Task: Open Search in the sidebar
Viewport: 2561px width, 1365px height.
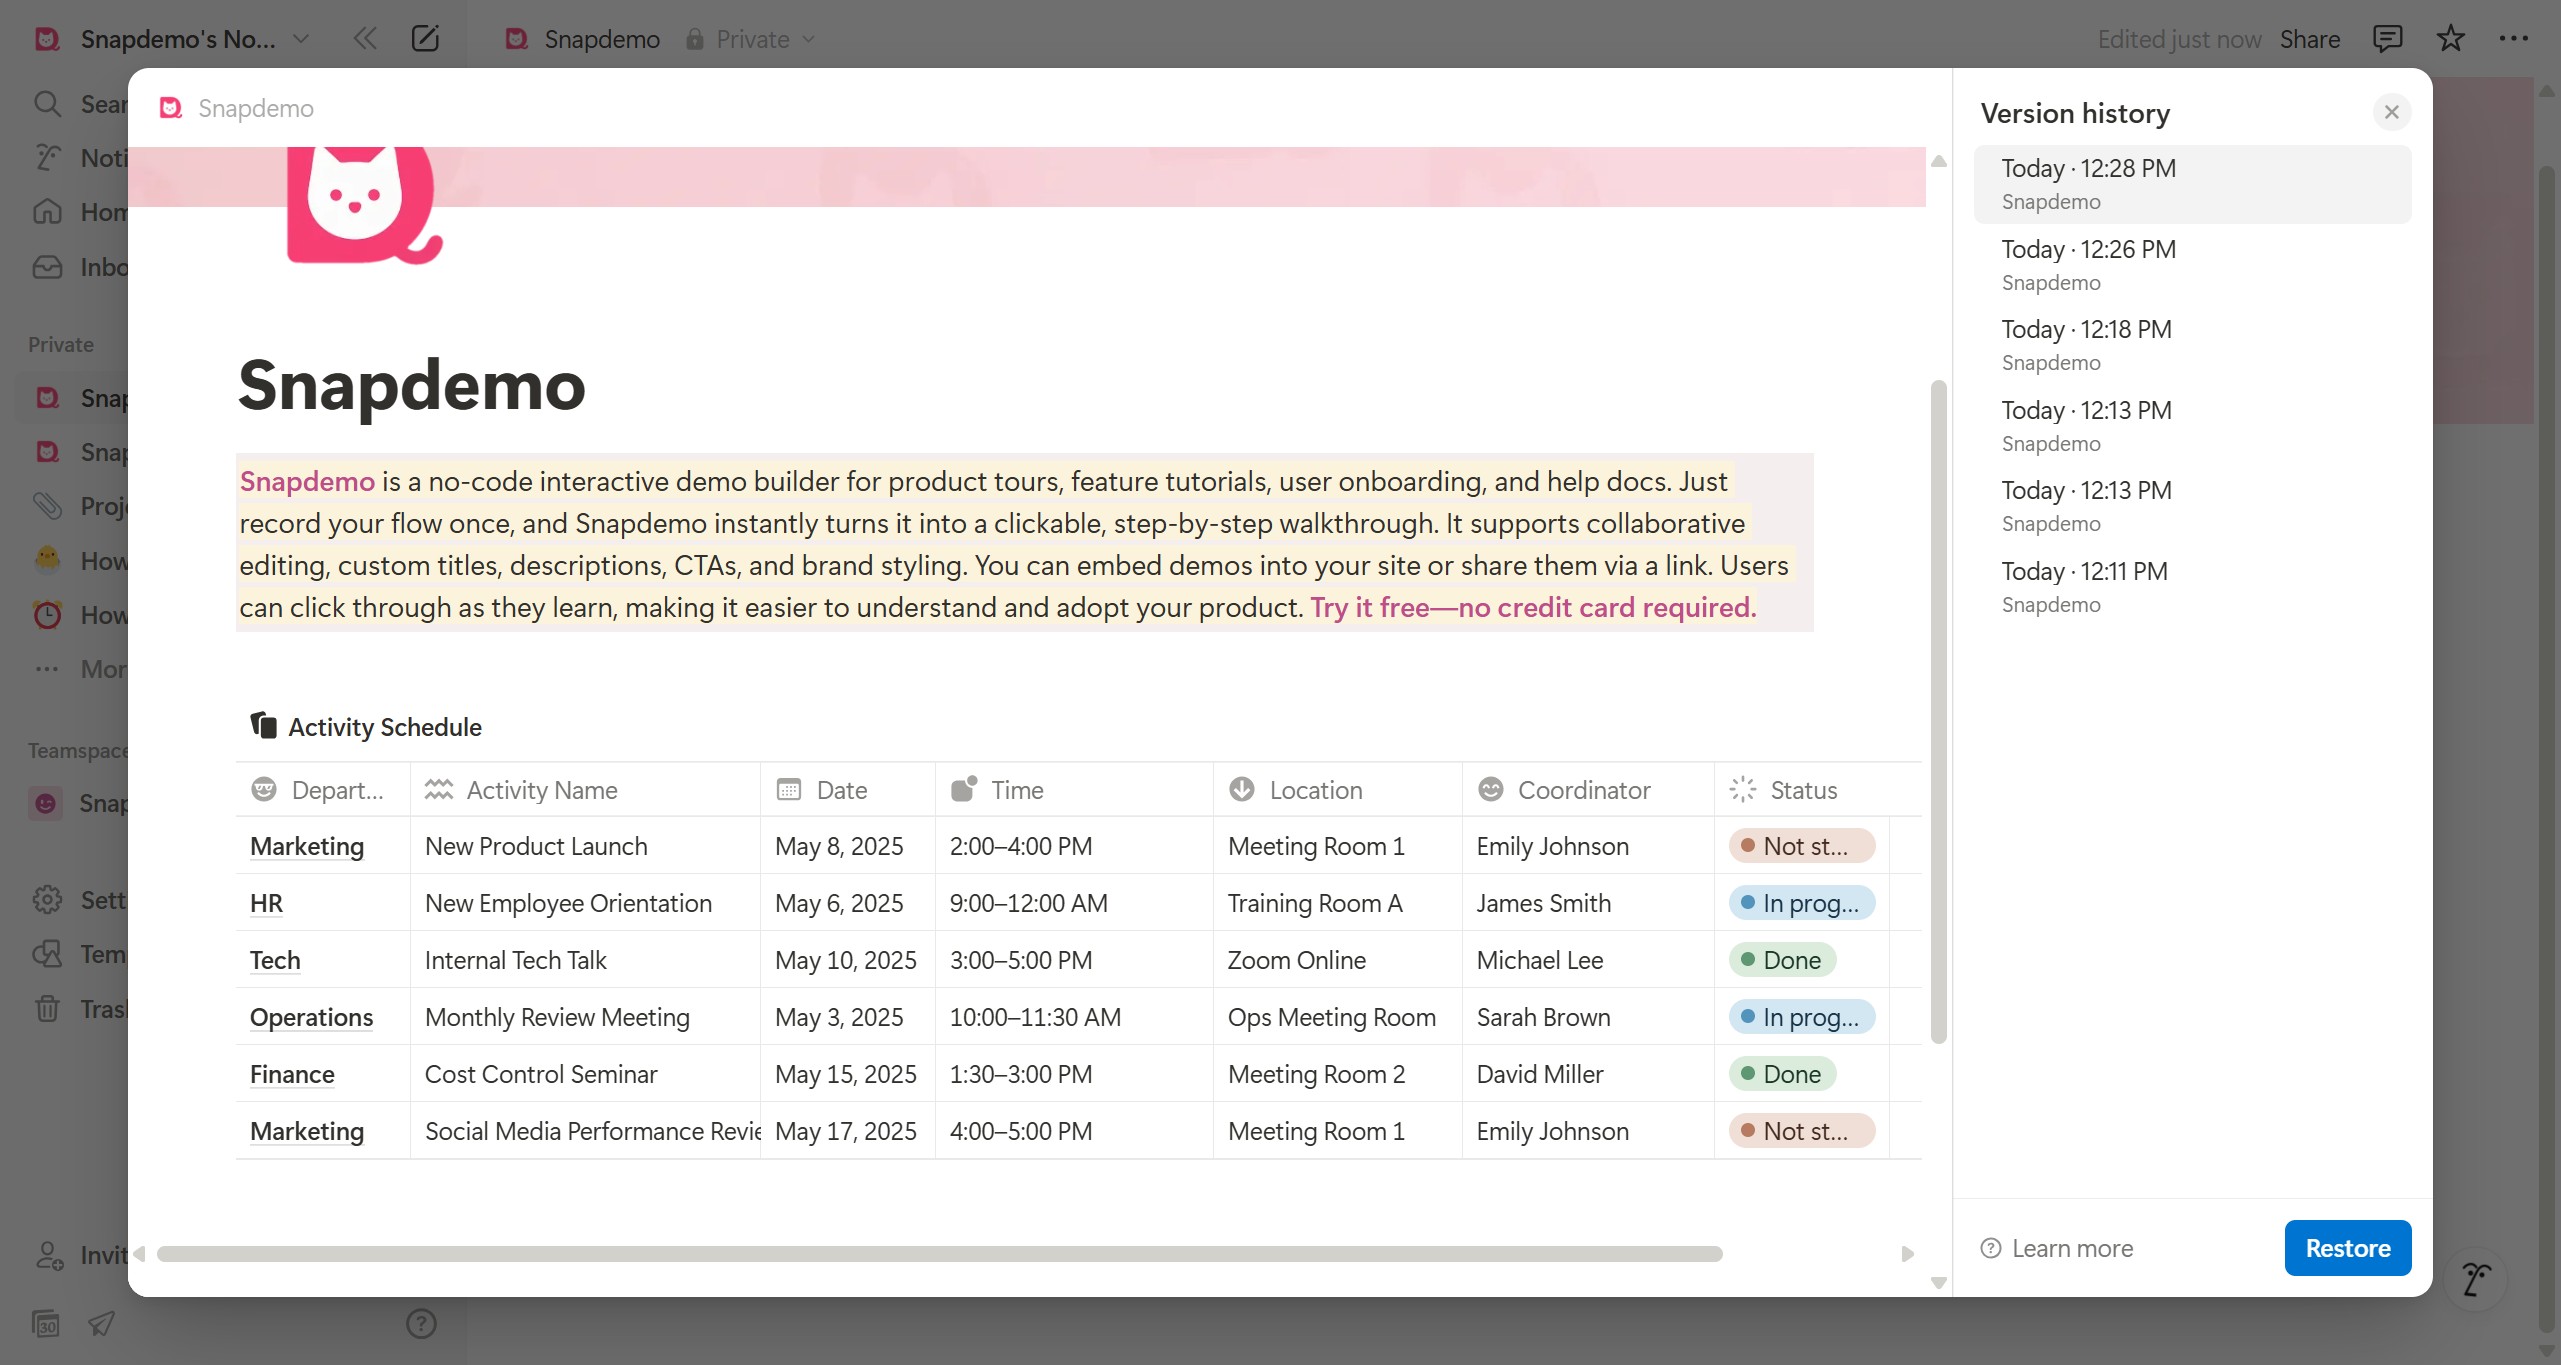Action: pyautogui.click(x=78, y=104)
